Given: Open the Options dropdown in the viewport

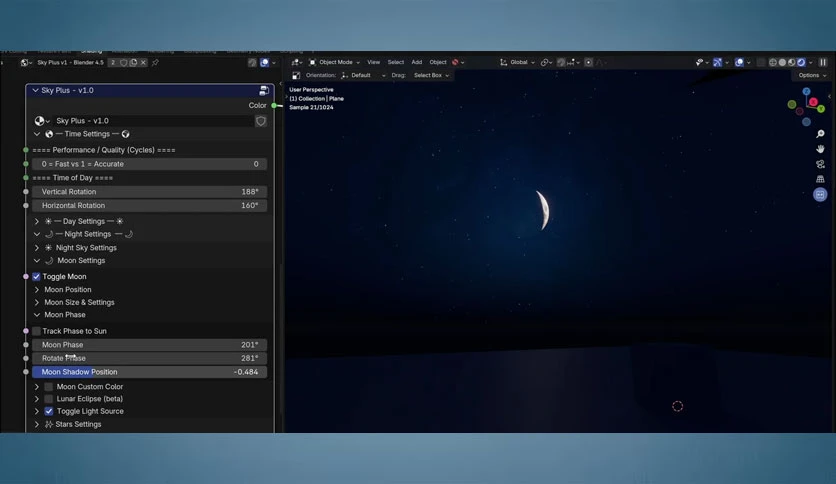Looking at the screenshot, I should click(812, 75).
